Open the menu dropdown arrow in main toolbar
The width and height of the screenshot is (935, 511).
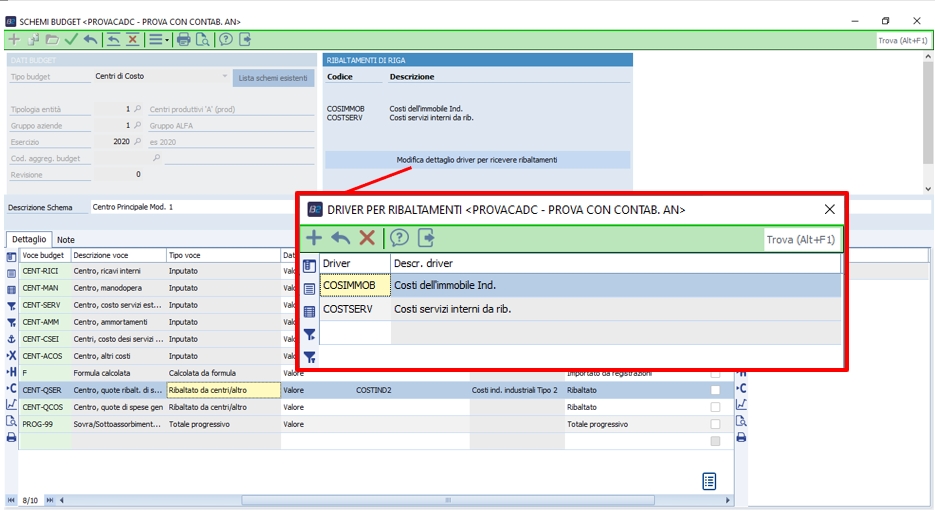tap(168, 41)
